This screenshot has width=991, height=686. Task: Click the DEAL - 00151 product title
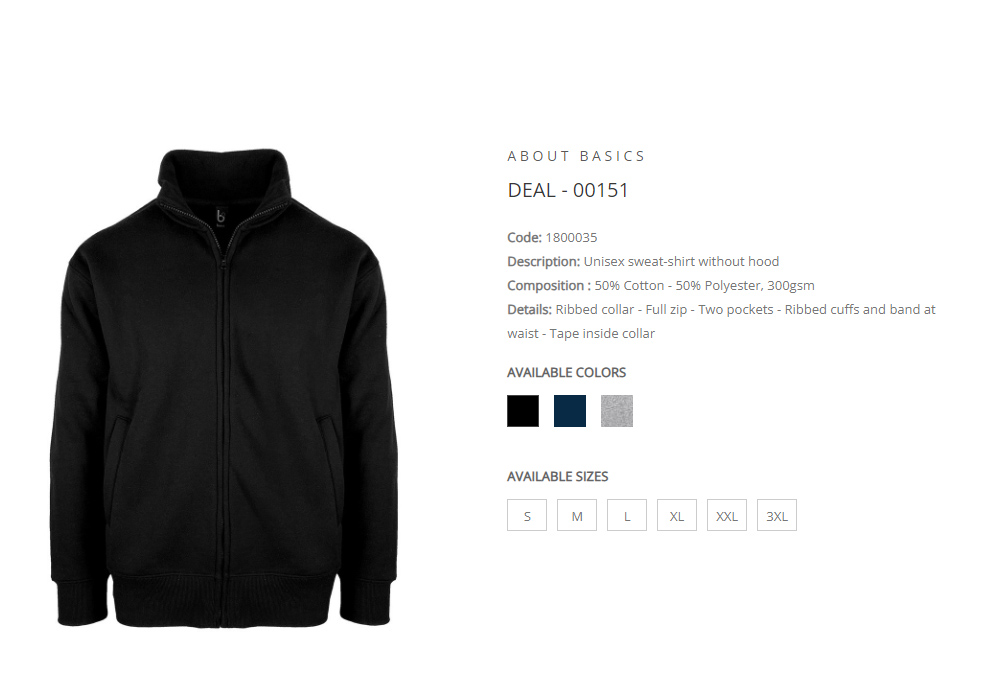tap(568, 190)
